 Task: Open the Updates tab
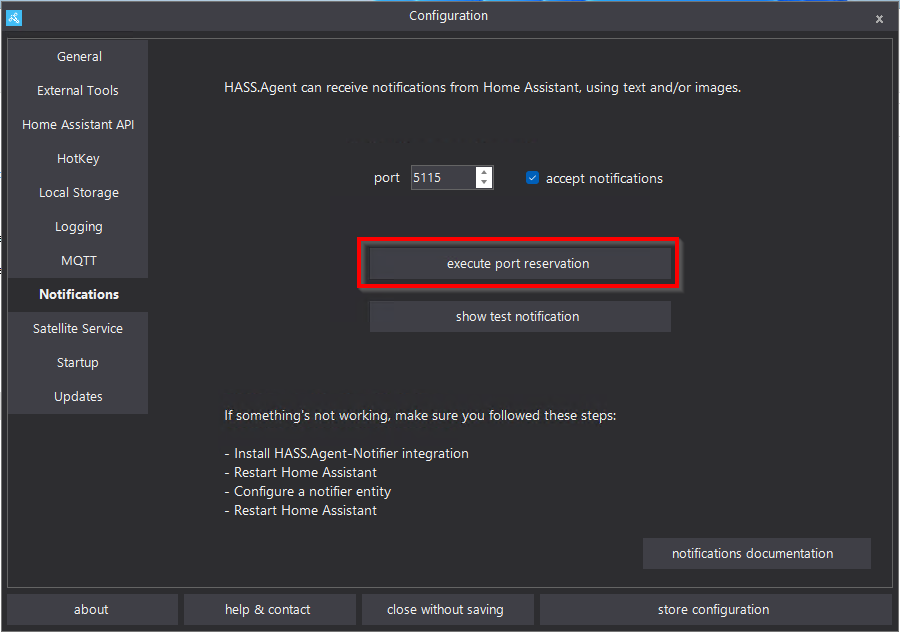tap(79, 397)
